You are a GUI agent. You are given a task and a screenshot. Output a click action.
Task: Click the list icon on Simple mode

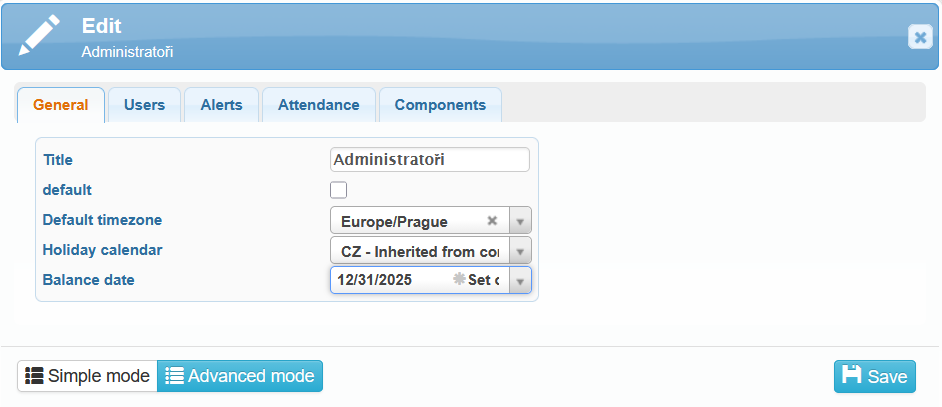(34, 376)
